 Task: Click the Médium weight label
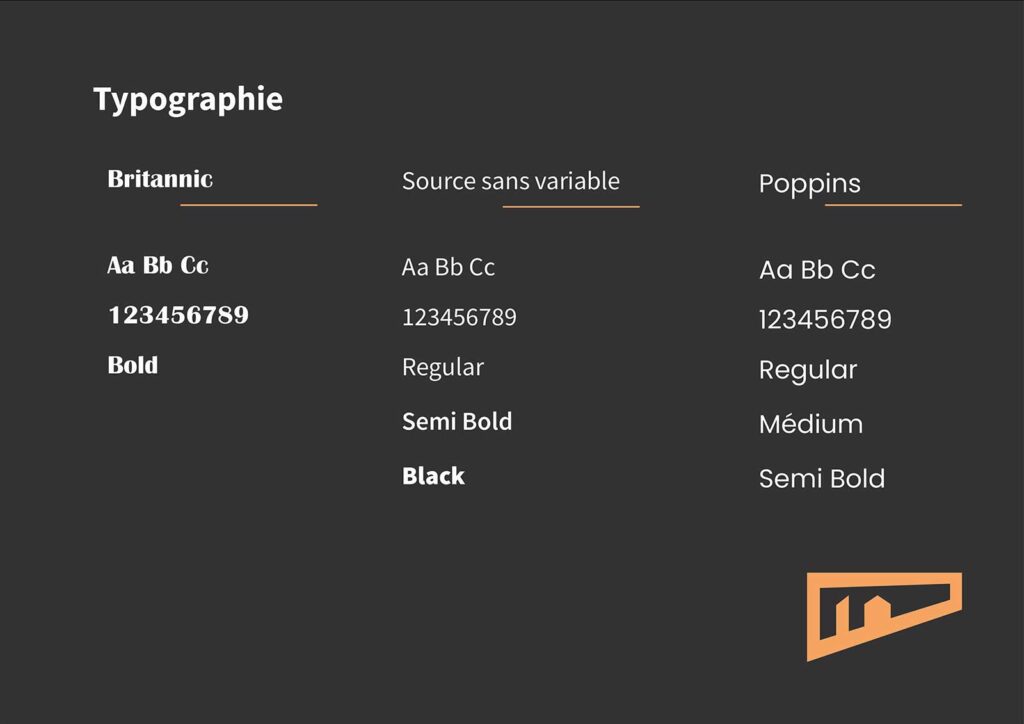tap(811, 424)
